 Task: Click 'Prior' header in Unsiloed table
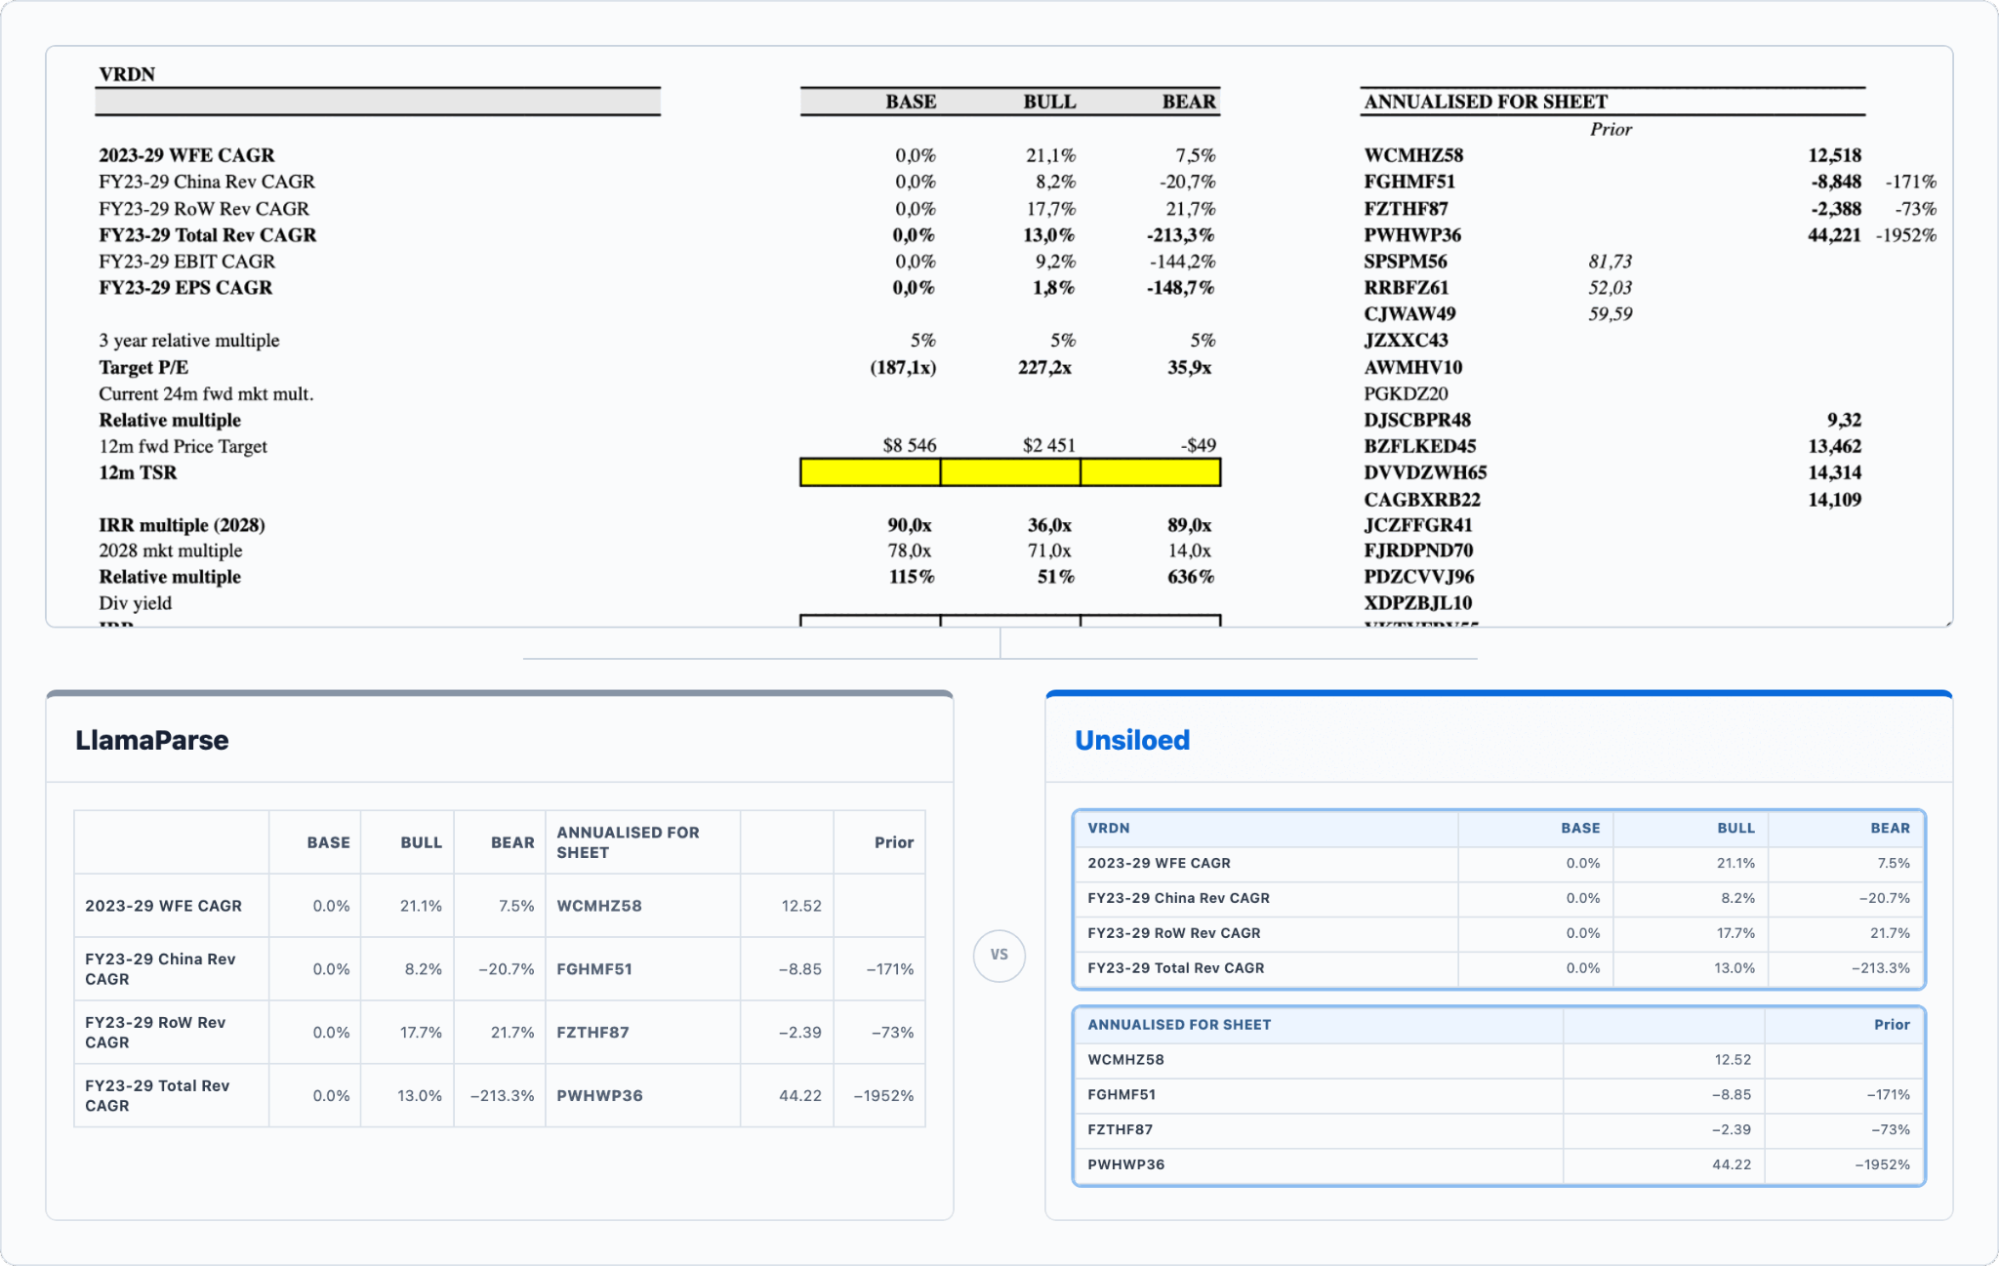coord(1892,1025)
